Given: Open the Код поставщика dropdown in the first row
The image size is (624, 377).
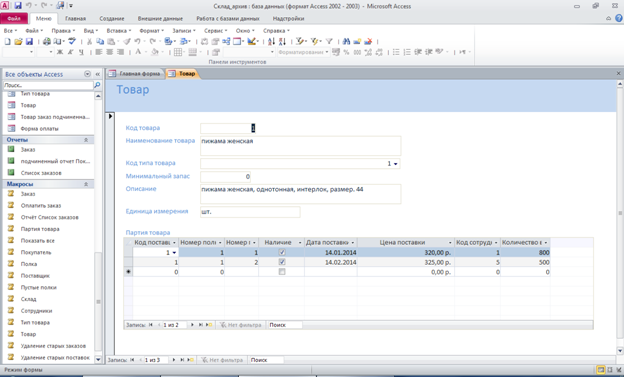Looking at the screenshot, I should tap(174, 252).
